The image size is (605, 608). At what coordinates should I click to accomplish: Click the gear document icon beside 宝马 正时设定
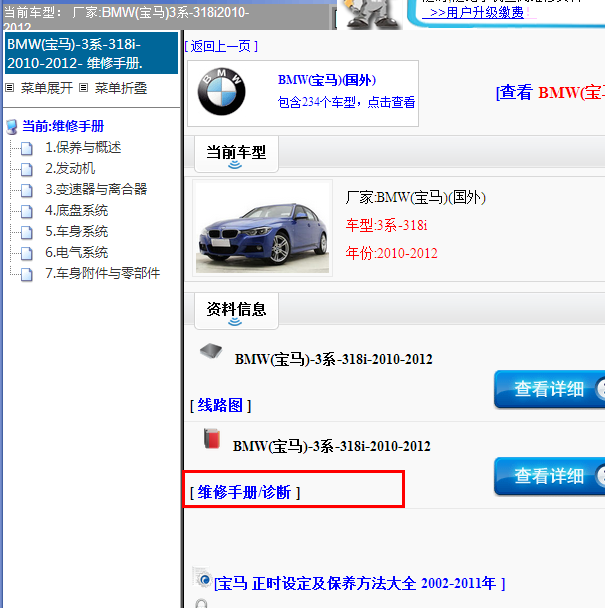pos(202,578)
